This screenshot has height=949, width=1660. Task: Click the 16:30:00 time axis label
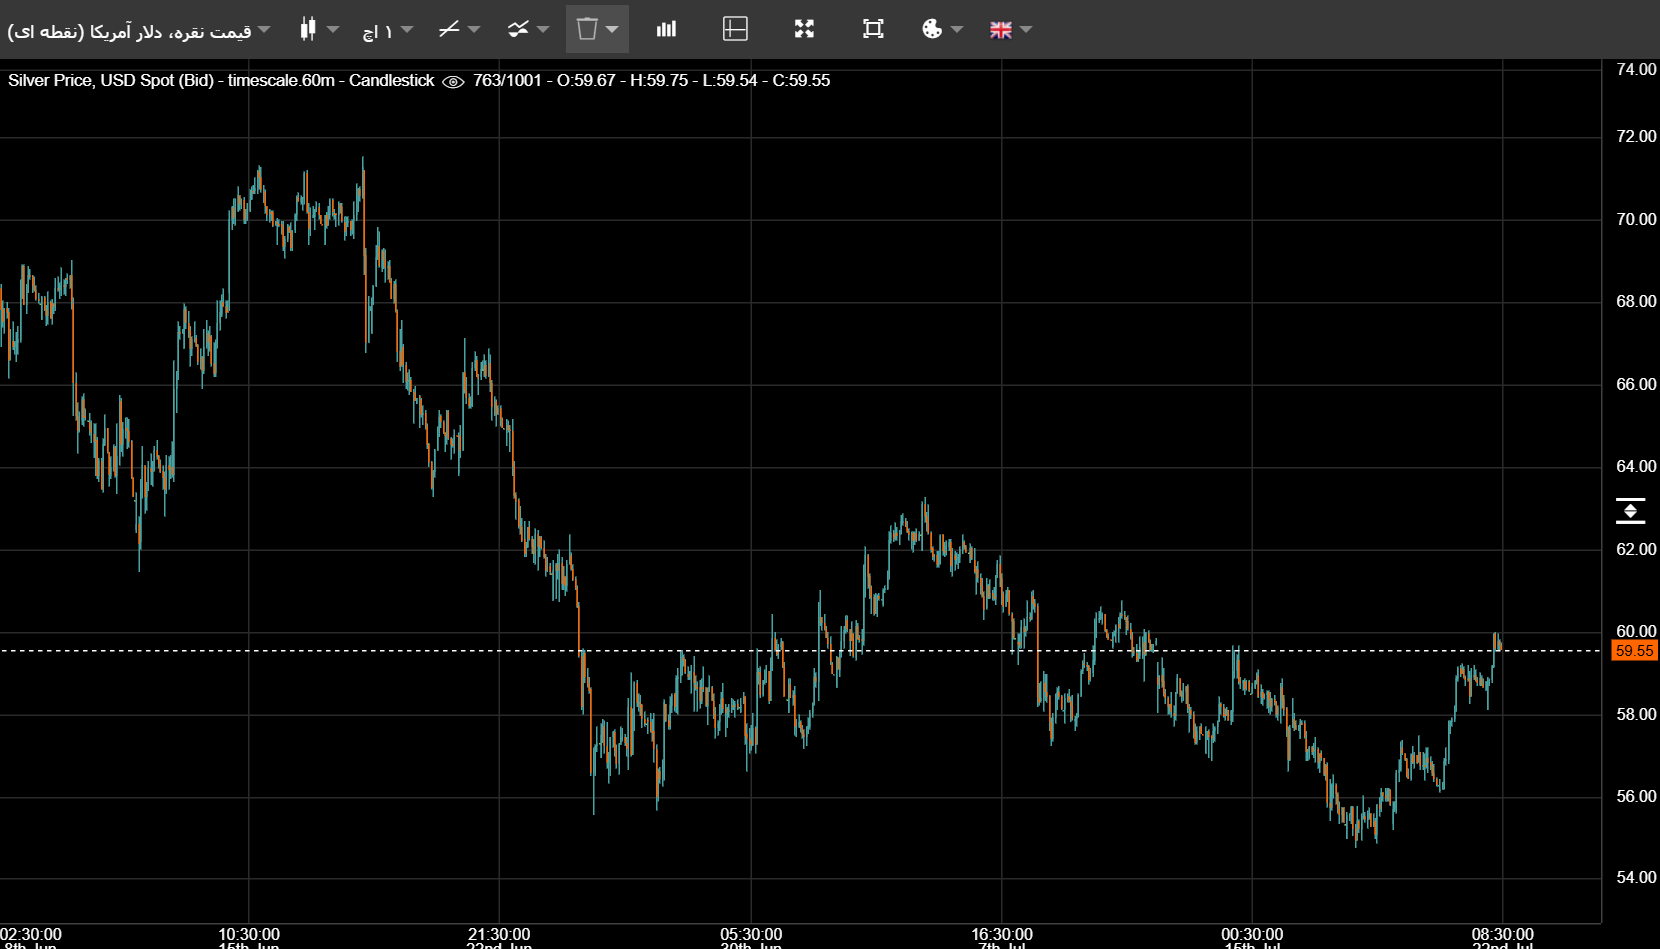[x=1002, y=934]
